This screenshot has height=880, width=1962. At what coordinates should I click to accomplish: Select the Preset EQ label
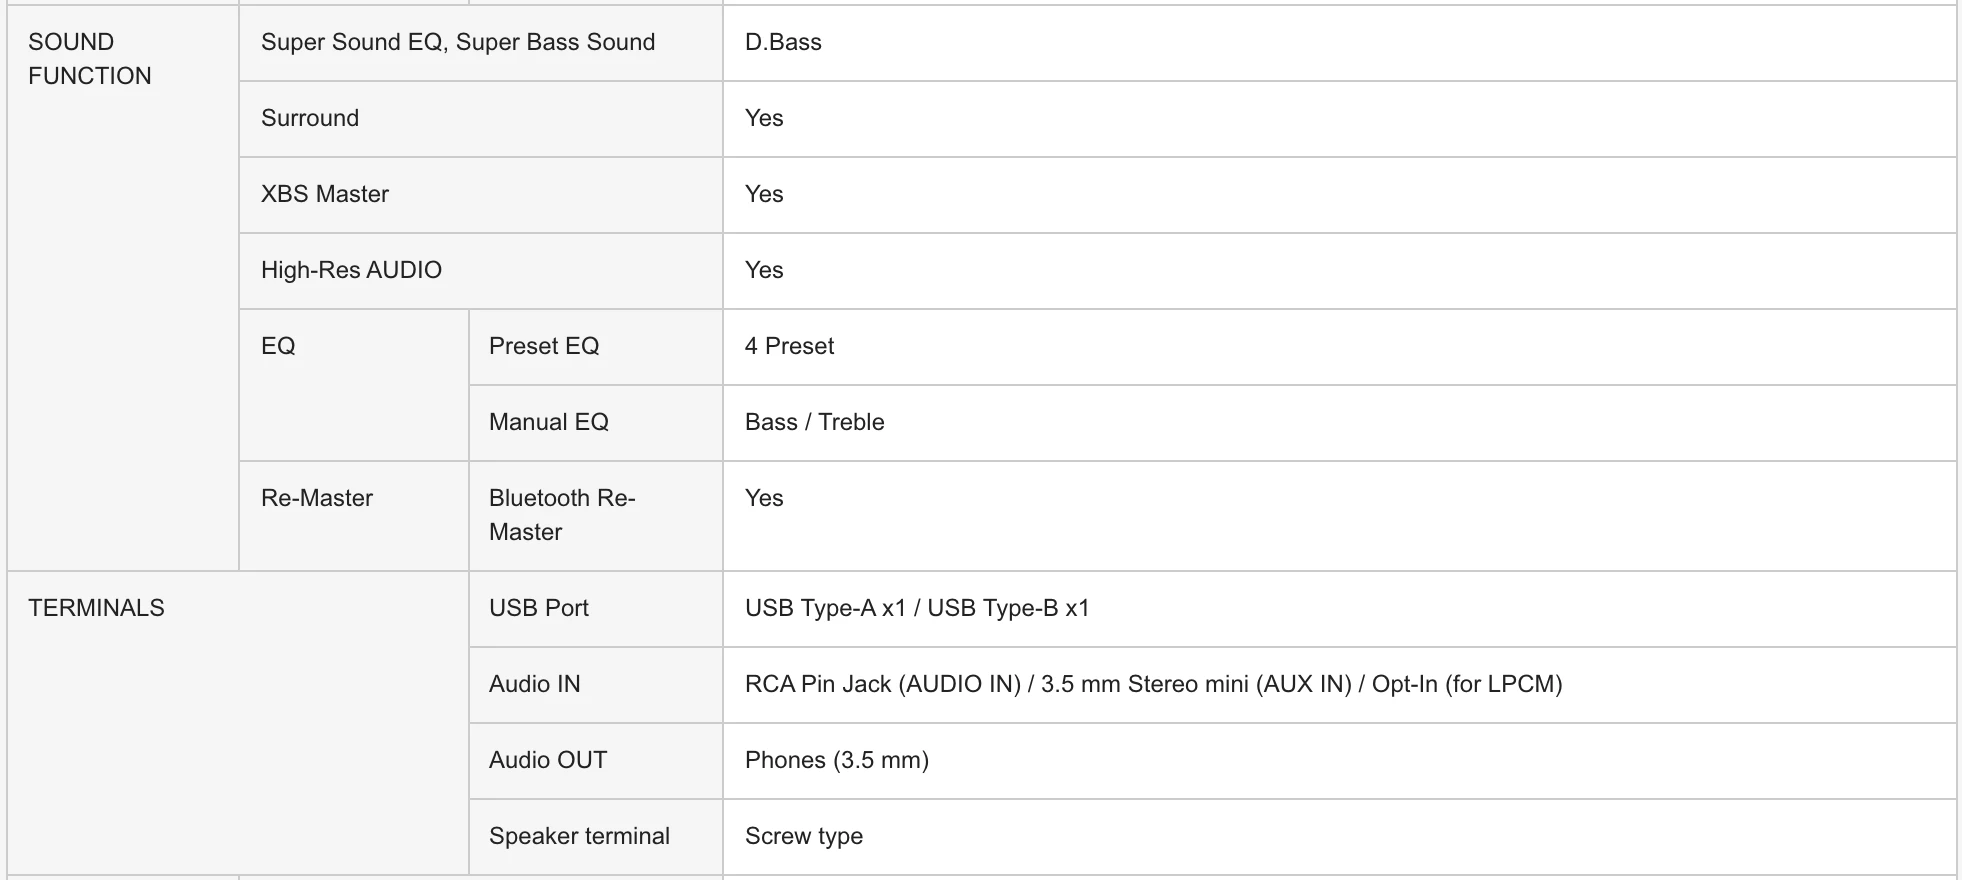pyautogui.click(x=544, y=346)
